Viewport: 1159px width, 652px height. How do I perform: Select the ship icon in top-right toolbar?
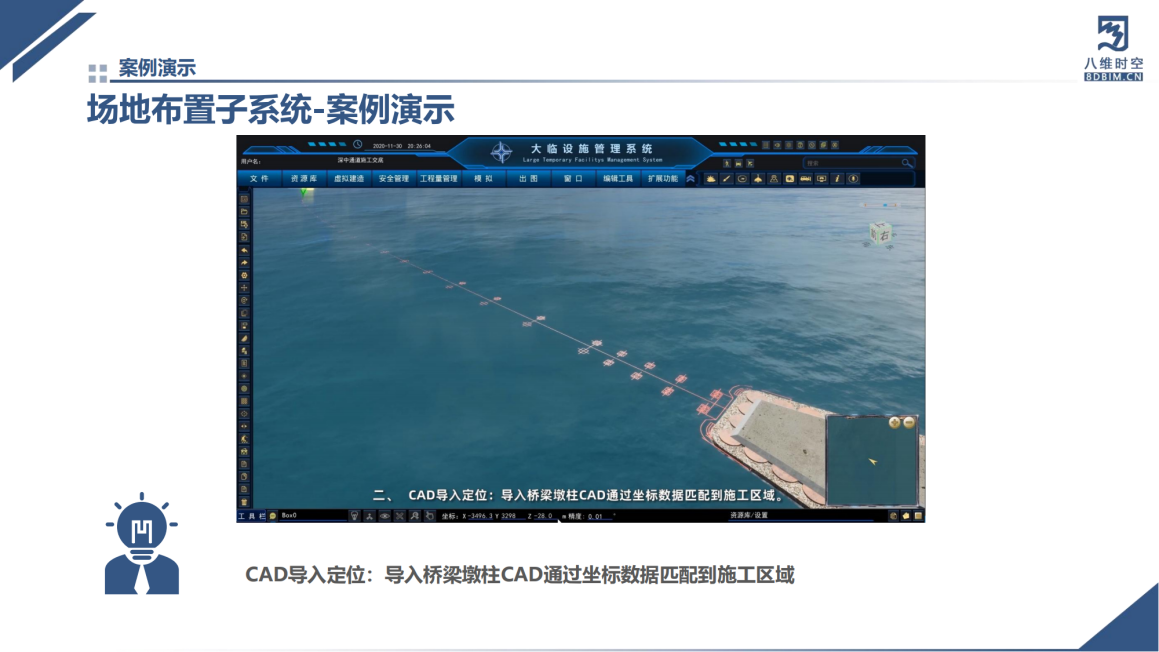711,179
